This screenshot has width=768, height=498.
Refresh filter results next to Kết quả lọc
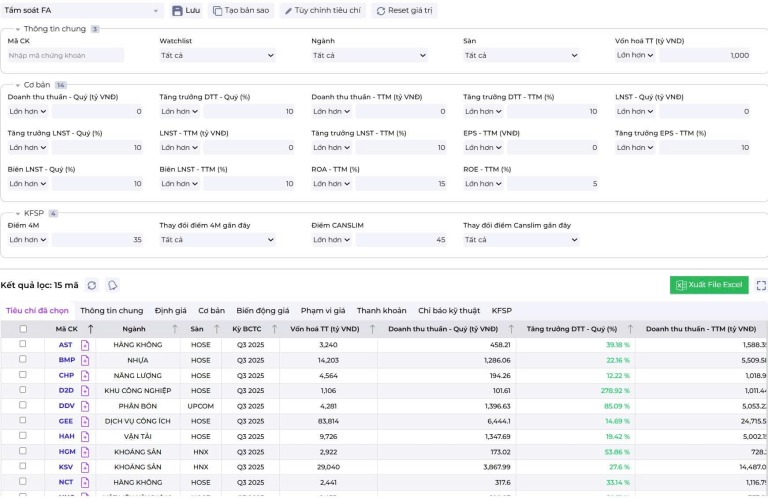click(92, 285)
